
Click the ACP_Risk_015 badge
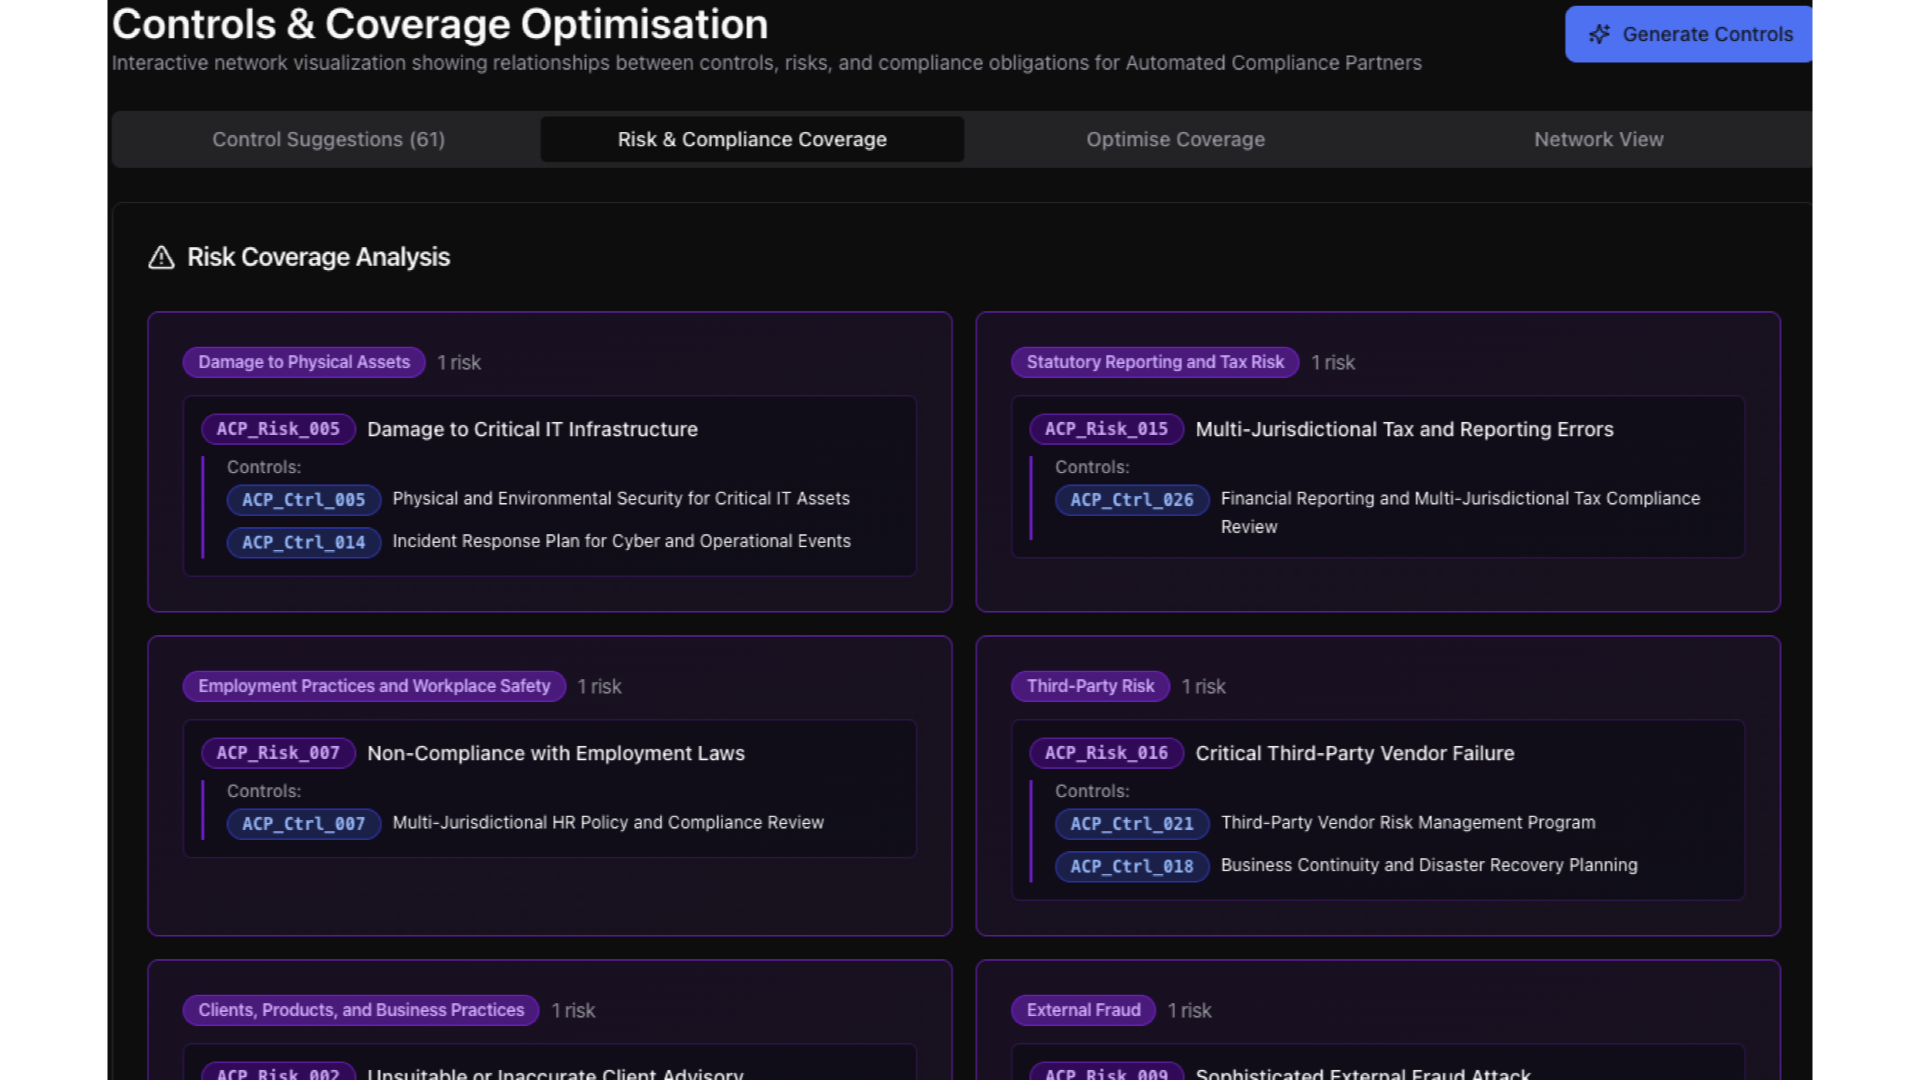tap(1106, 429)
